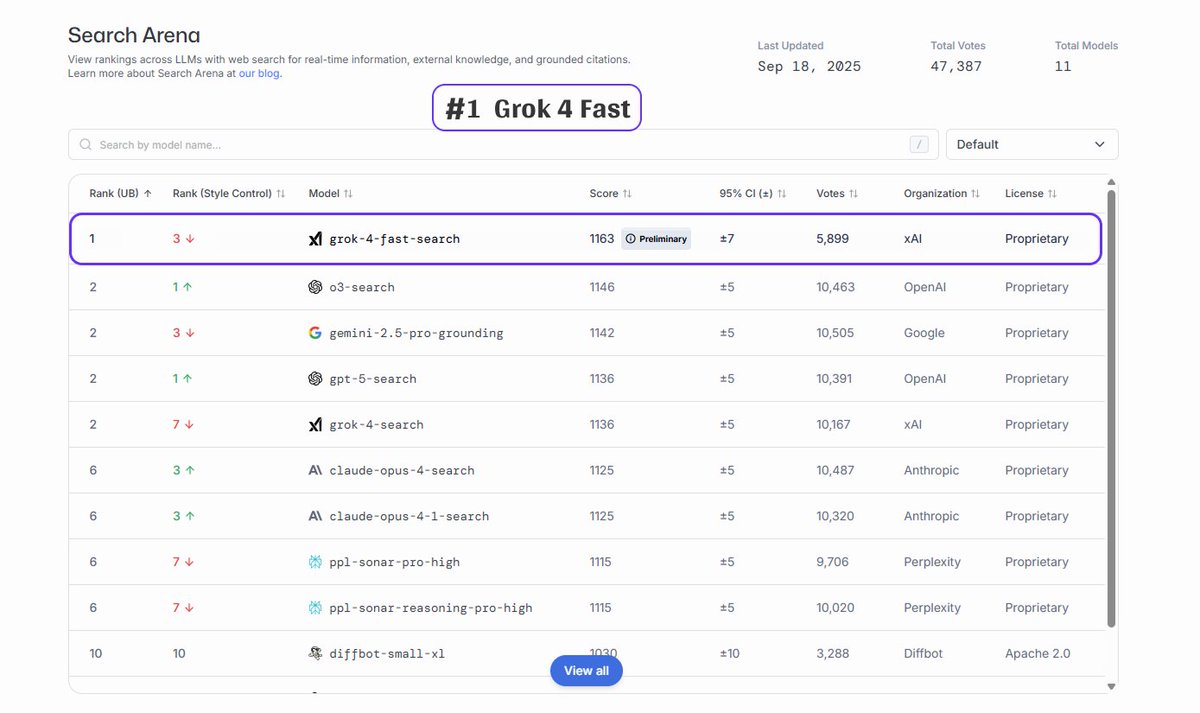Click the table scrollbar up arrow
1200x713 pixels.
(1111, 182)
